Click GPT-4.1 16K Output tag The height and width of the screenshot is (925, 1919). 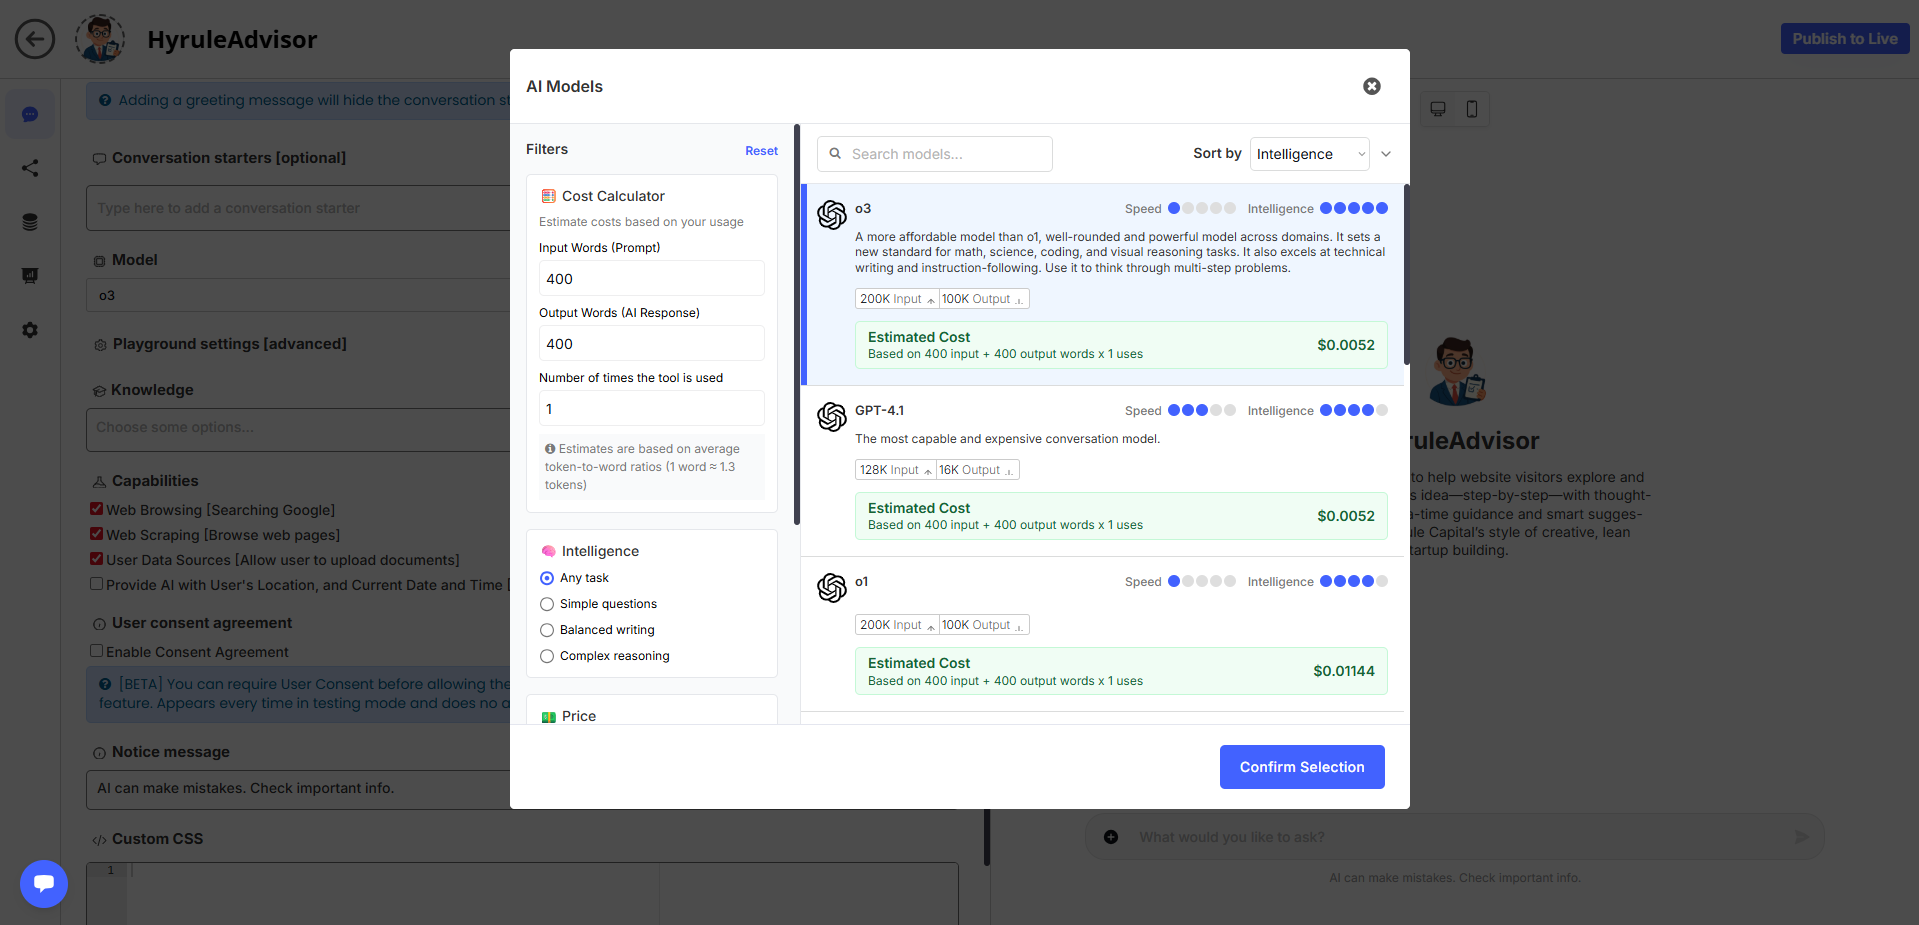pyautogui.click(x=977, y=470)
